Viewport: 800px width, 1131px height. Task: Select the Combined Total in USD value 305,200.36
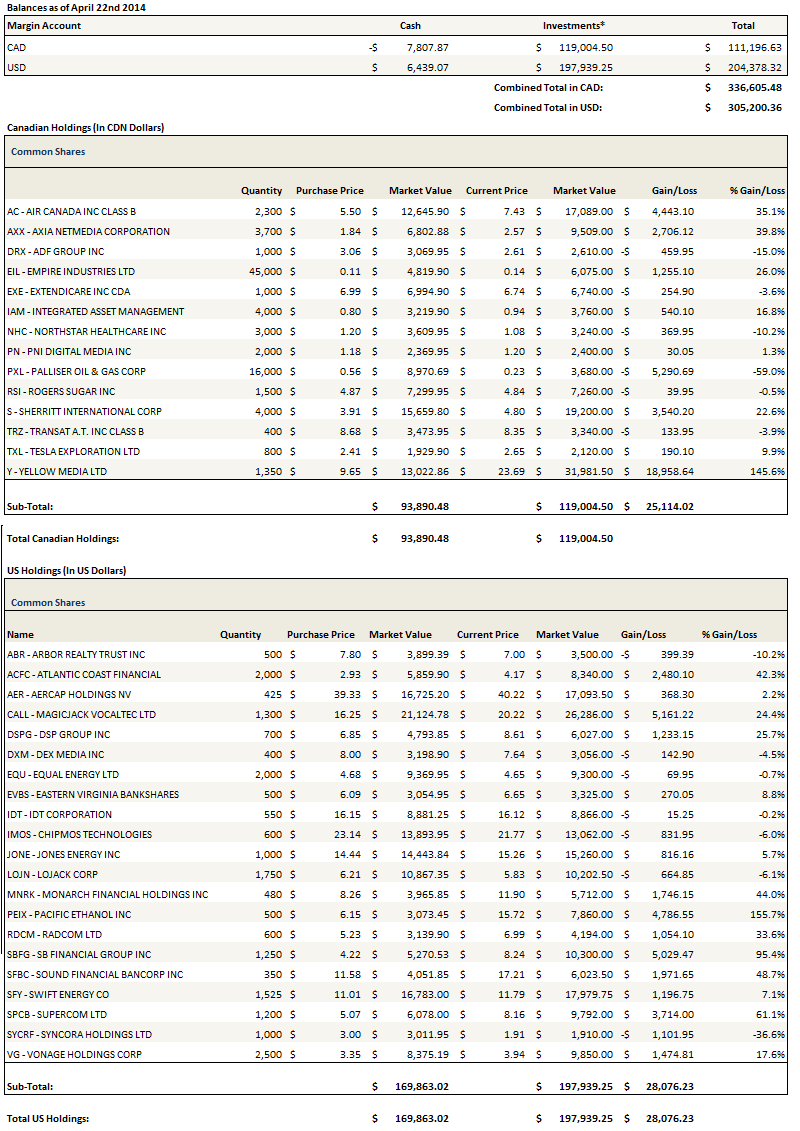tap(754, 107)
